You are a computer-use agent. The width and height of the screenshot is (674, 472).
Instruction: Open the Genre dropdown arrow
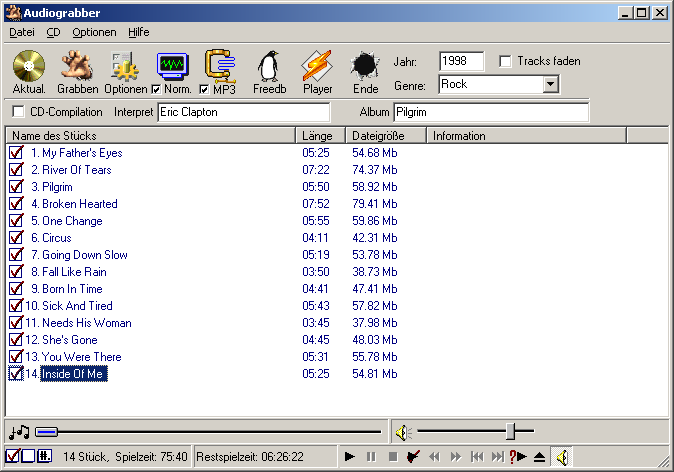[x=551, y=84]
